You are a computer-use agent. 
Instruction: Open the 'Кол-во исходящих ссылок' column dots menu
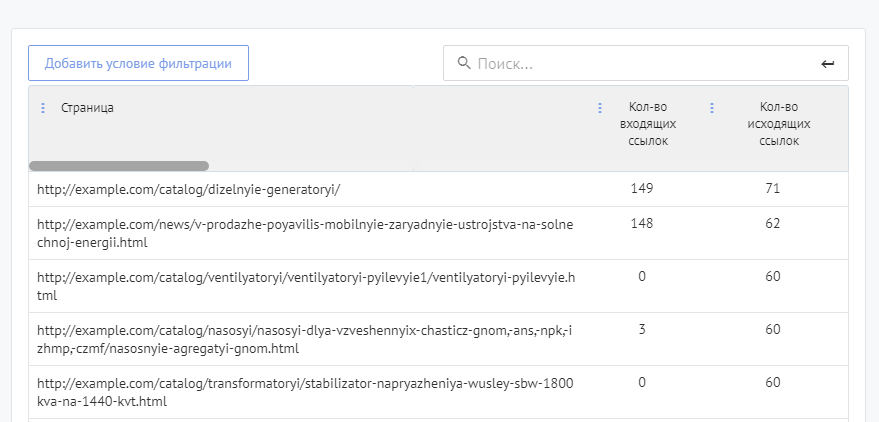click(x=712, y=108)
